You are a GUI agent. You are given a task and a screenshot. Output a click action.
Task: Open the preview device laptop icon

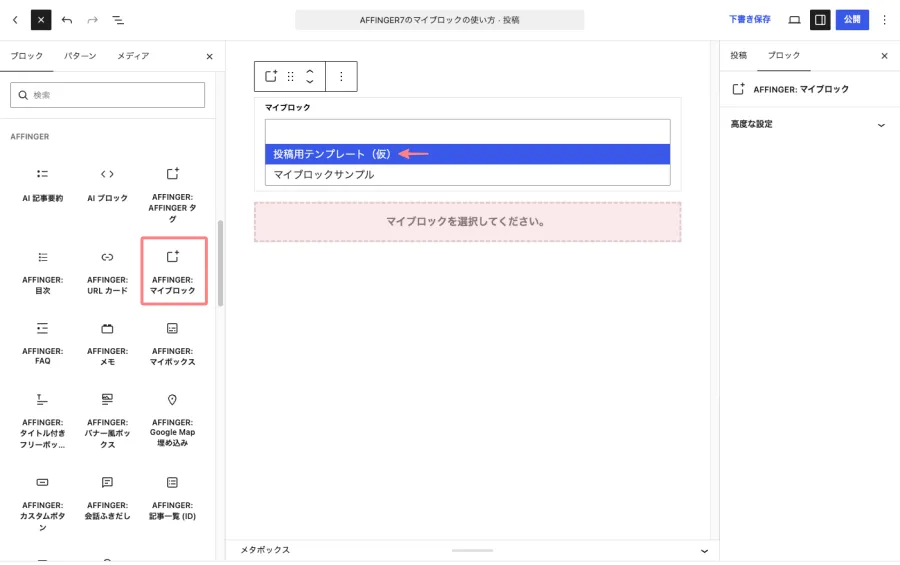click(x=794, y=20)
